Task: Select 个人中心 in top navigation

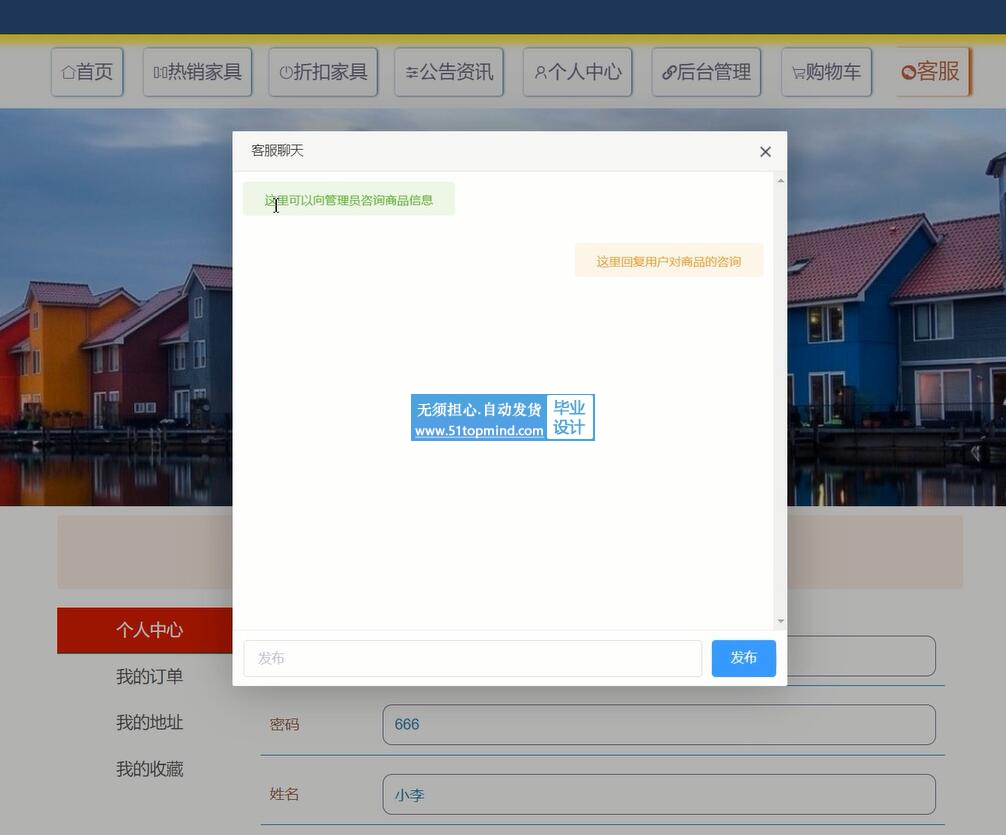Action: (x=577, y=72)
